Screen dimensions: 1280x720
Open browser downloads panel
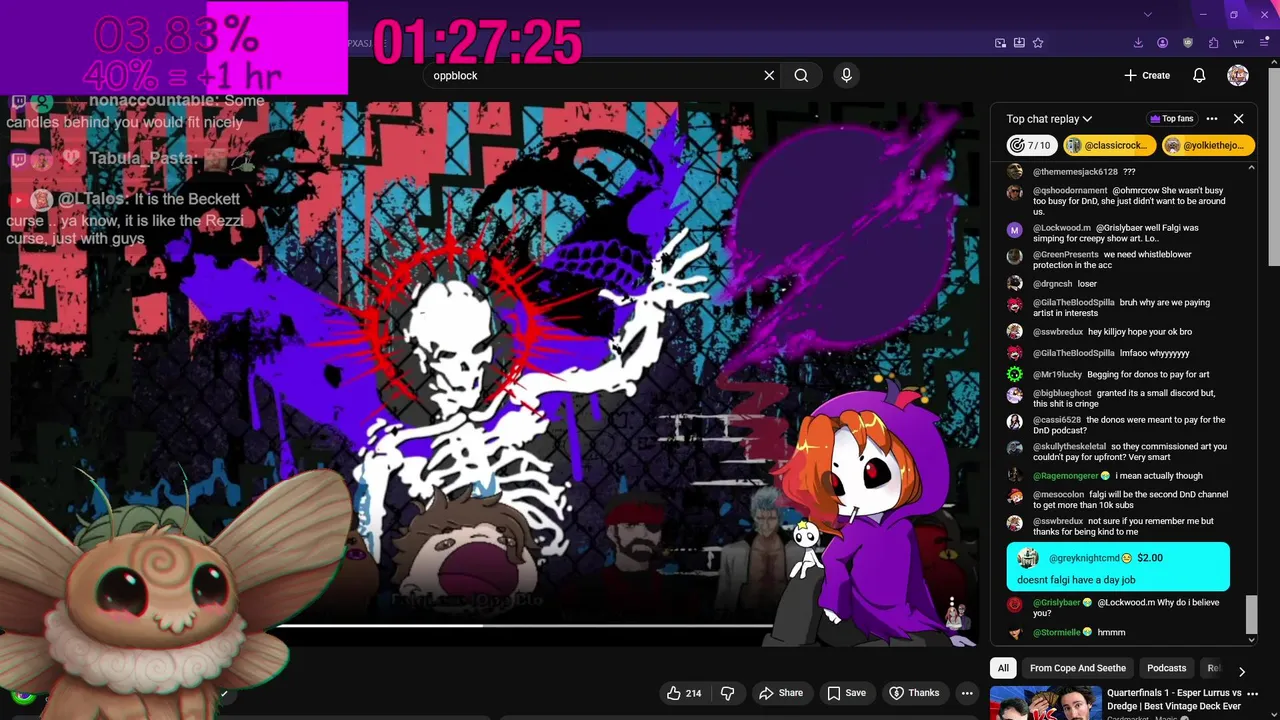(1138, 43)
